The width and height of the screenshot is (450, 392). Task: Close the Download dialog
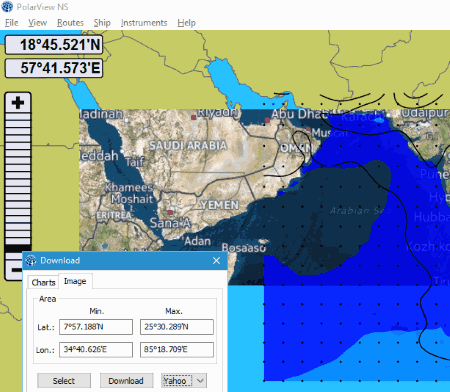point(216,260)
